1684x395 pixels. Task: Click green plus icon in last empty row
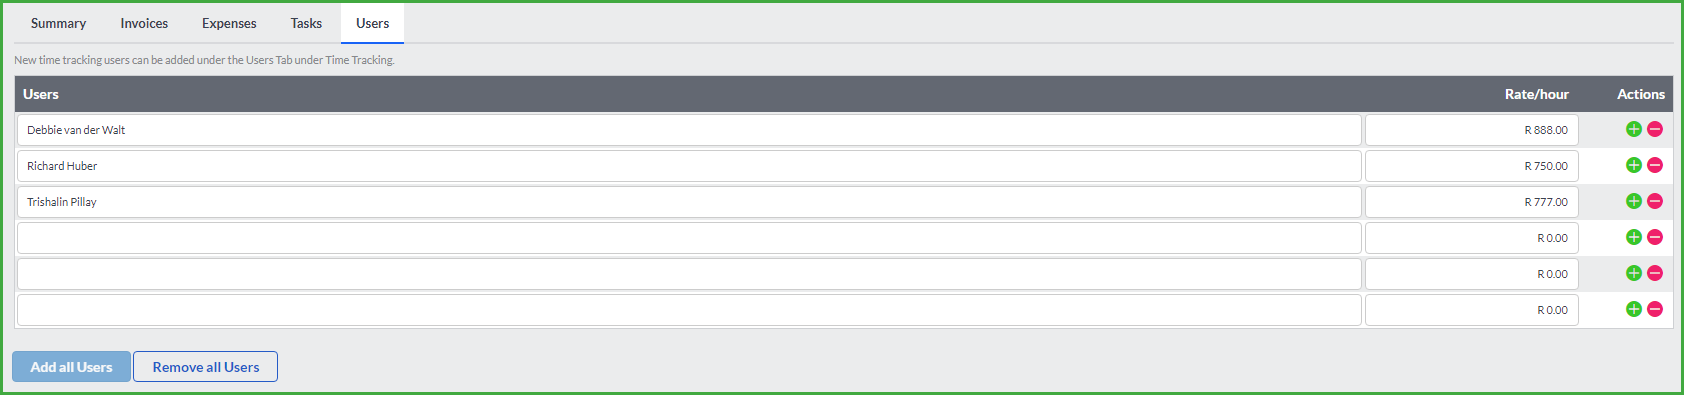tap(1634, 309)
